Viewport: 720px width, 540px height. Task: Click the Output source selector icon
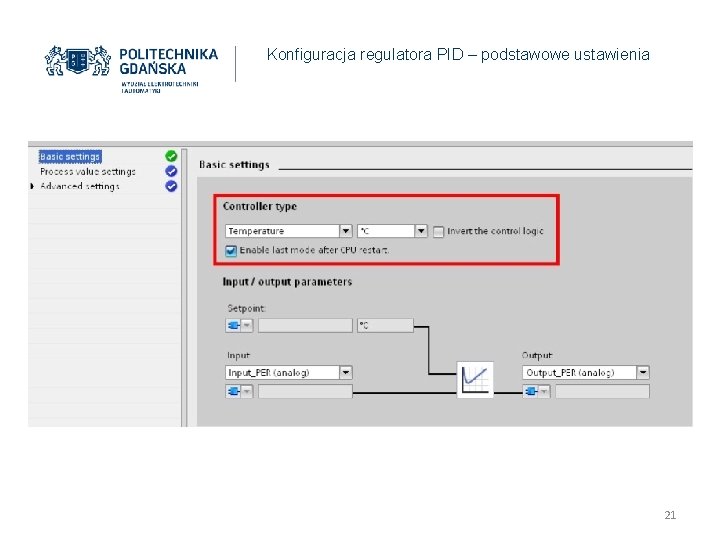coord(536,392)
